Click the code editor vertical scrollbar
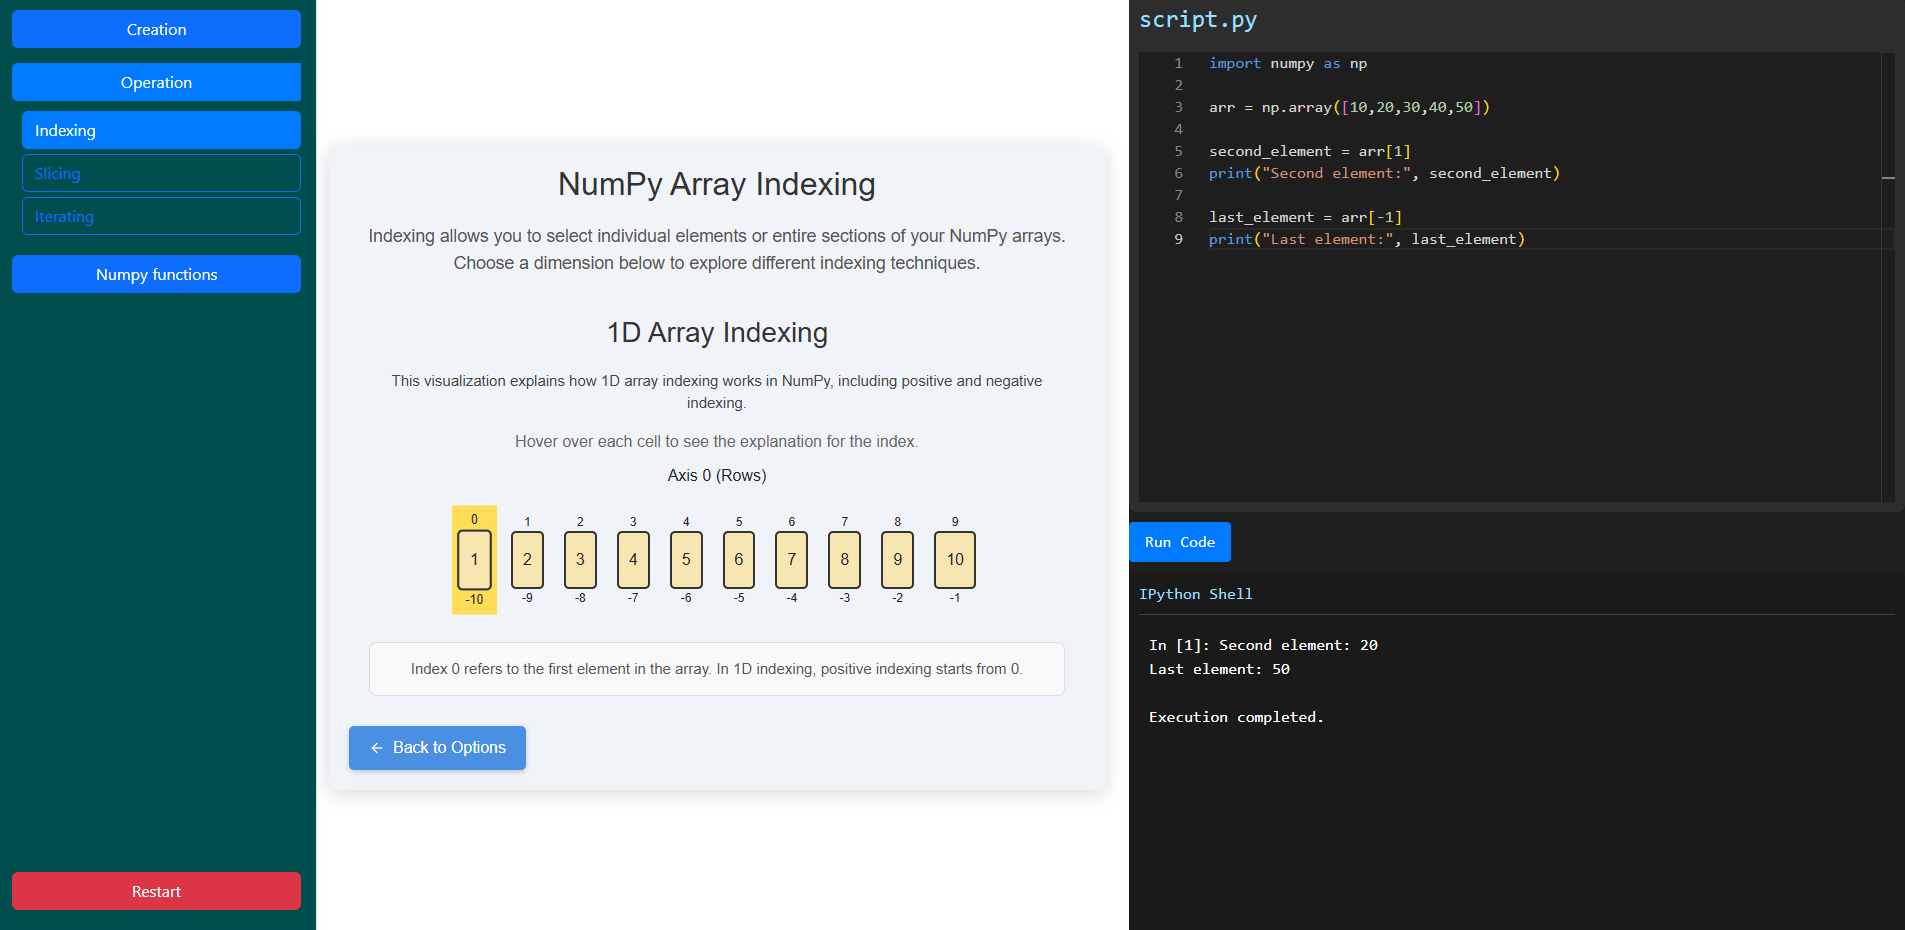Viewport: 1905px width, 930px height. (x=1888, y=177)
